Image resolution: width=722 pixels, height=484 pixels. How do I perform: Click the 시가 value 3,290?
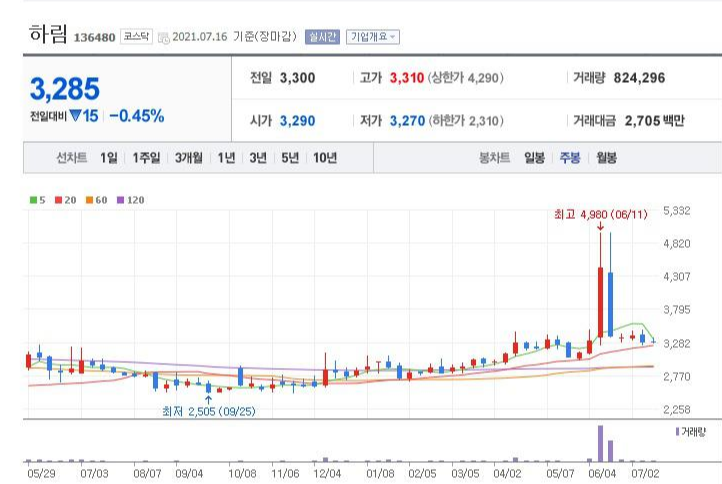[297, 121]
